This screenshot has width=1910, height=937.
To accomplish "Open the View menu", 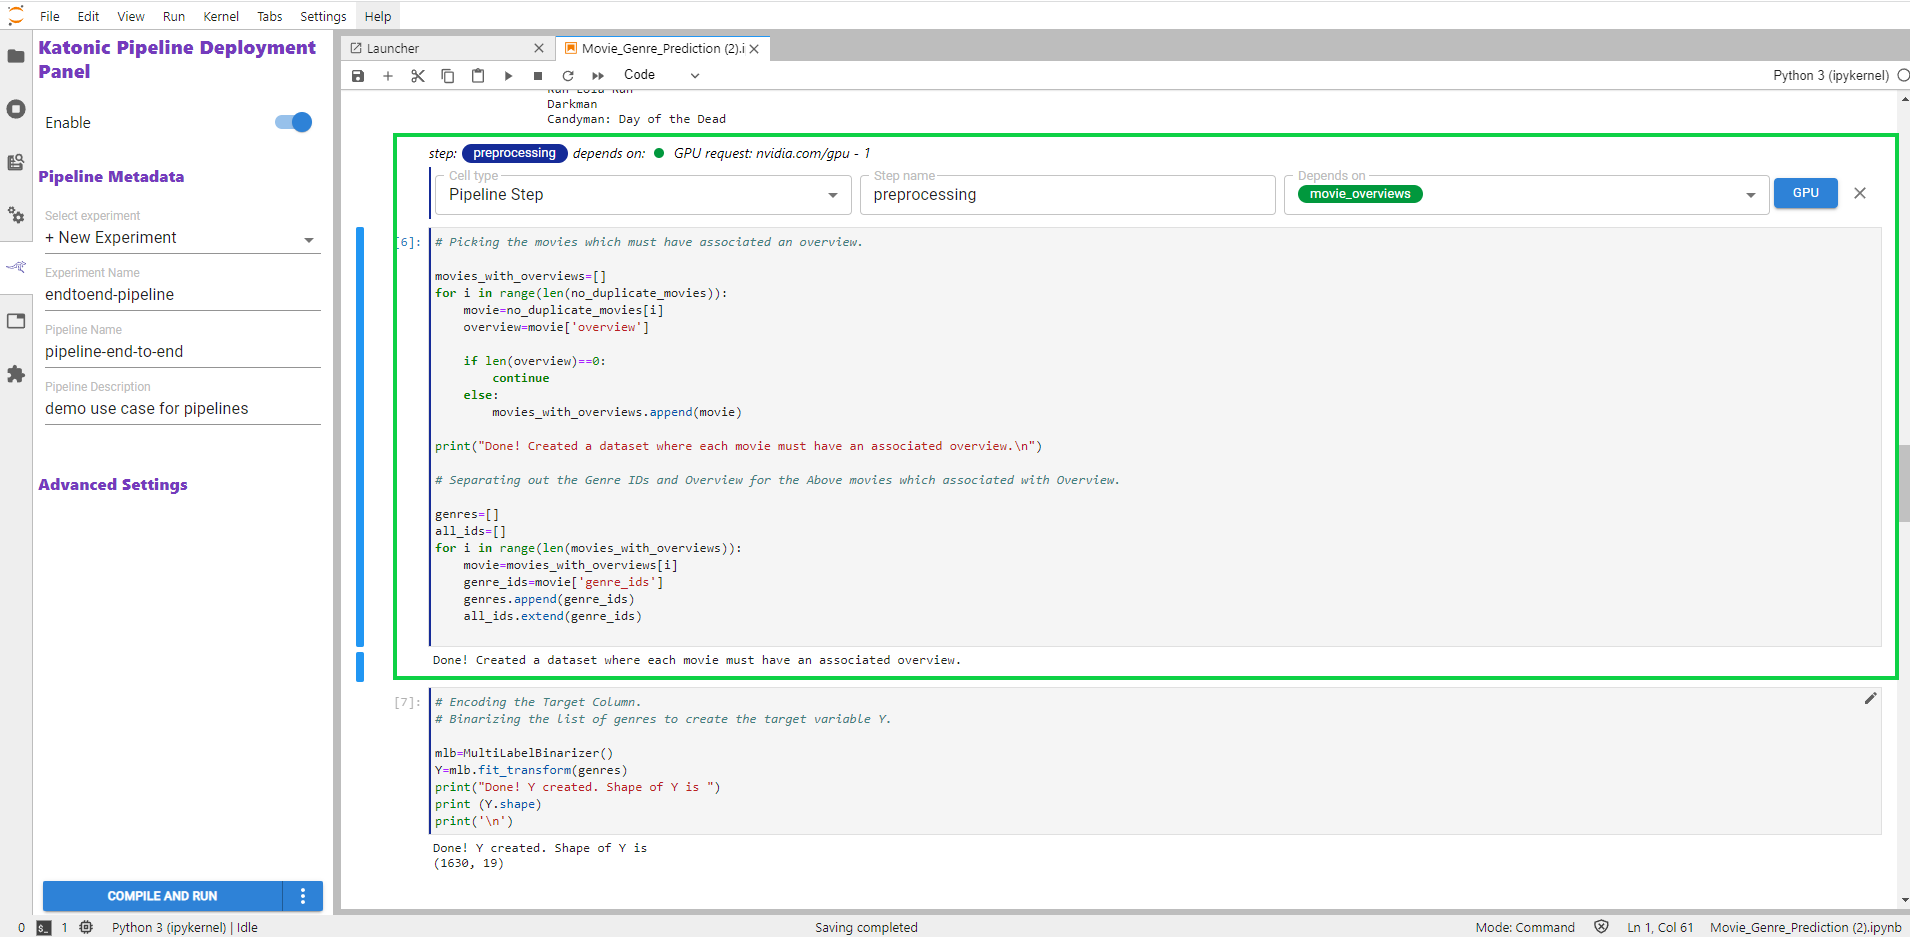I will [131, 16].
